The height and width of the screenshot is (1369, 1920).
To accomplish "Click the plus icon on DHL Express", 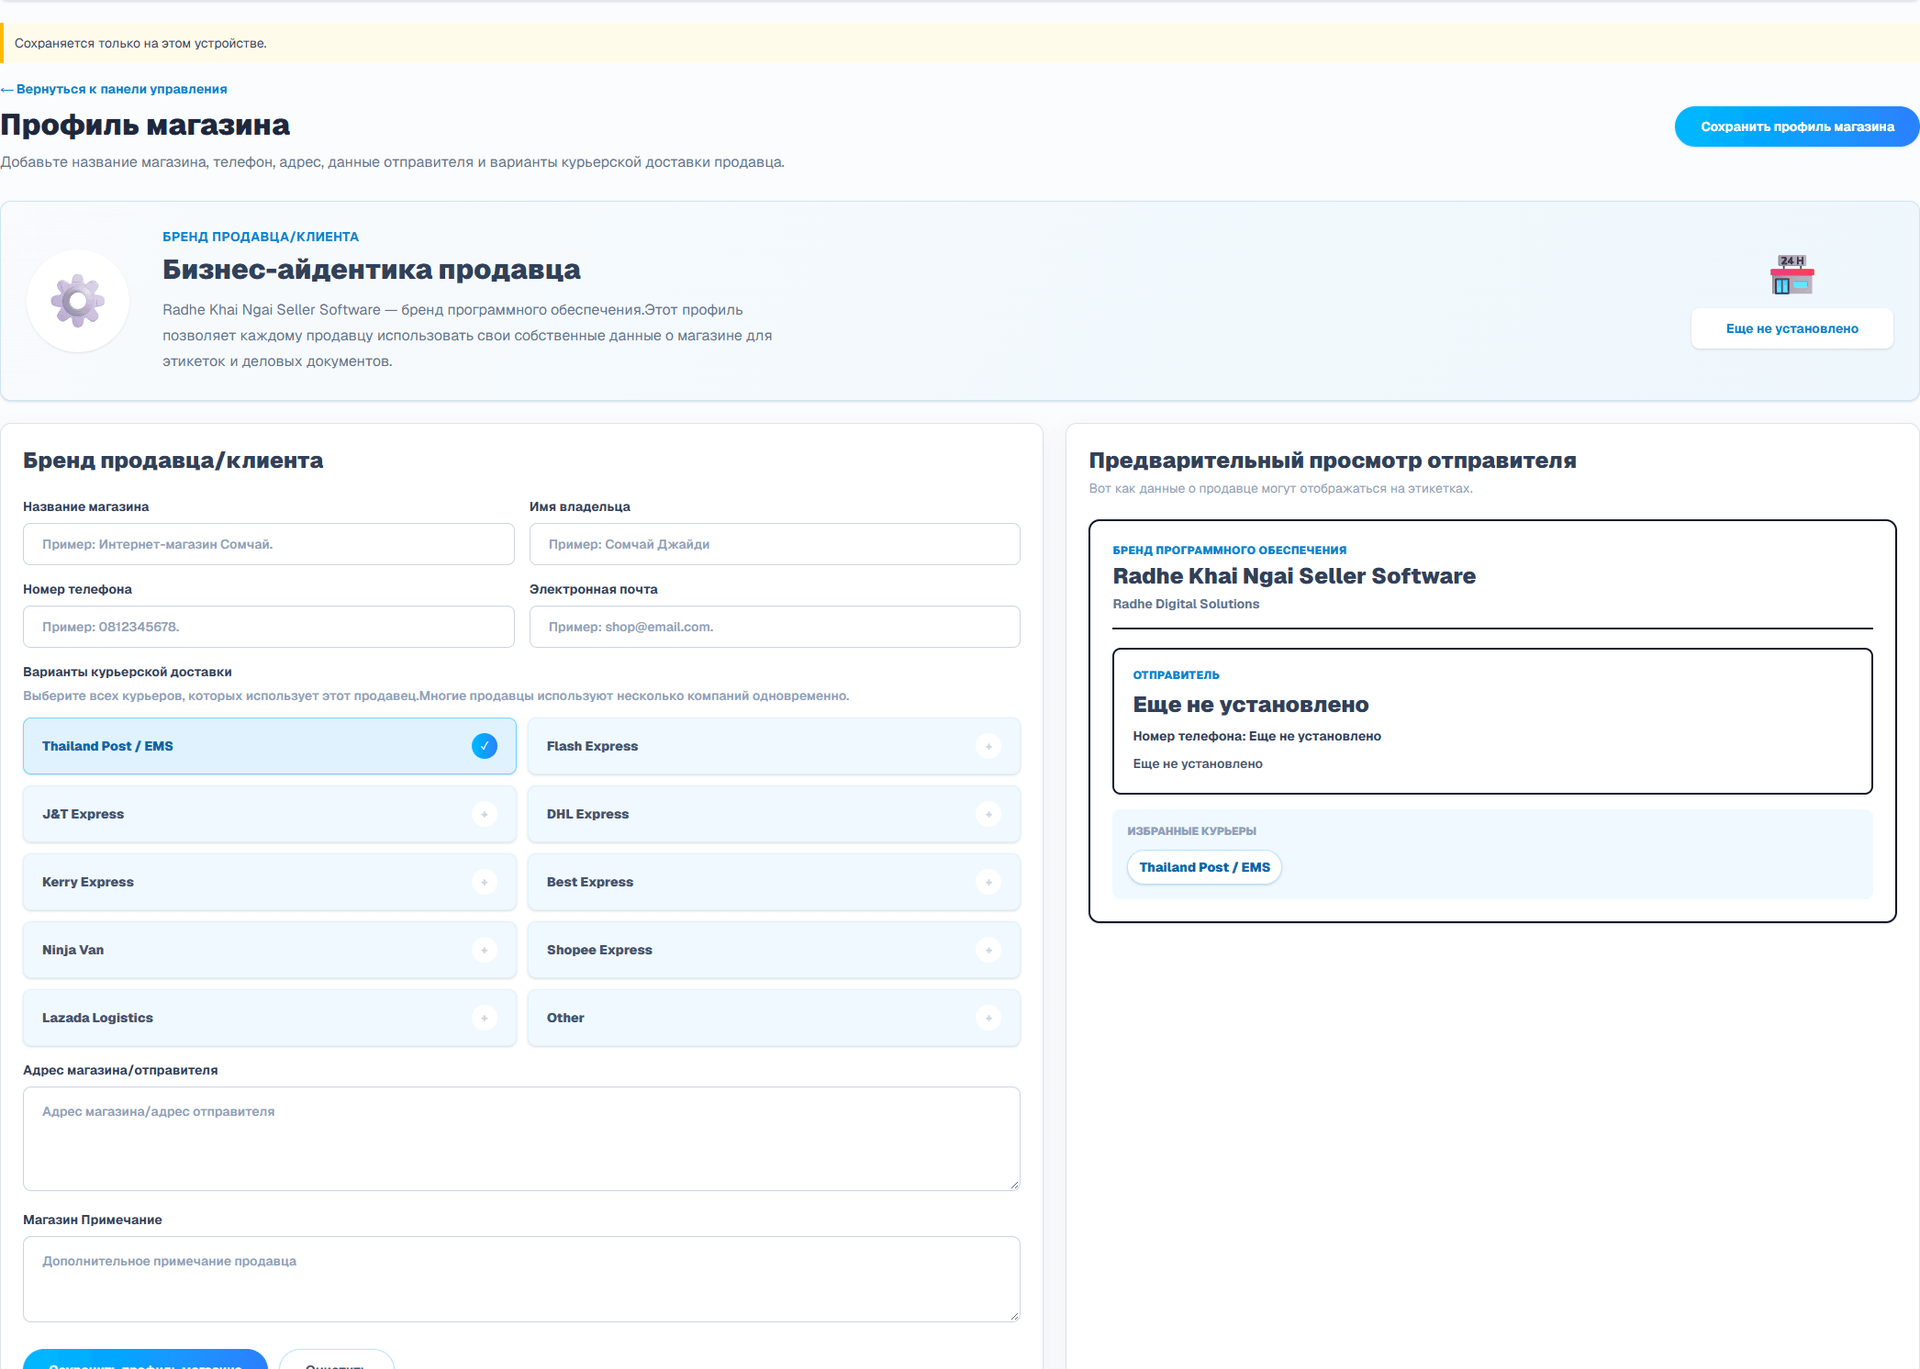I will pyautogui.click(x=988, y=814).
